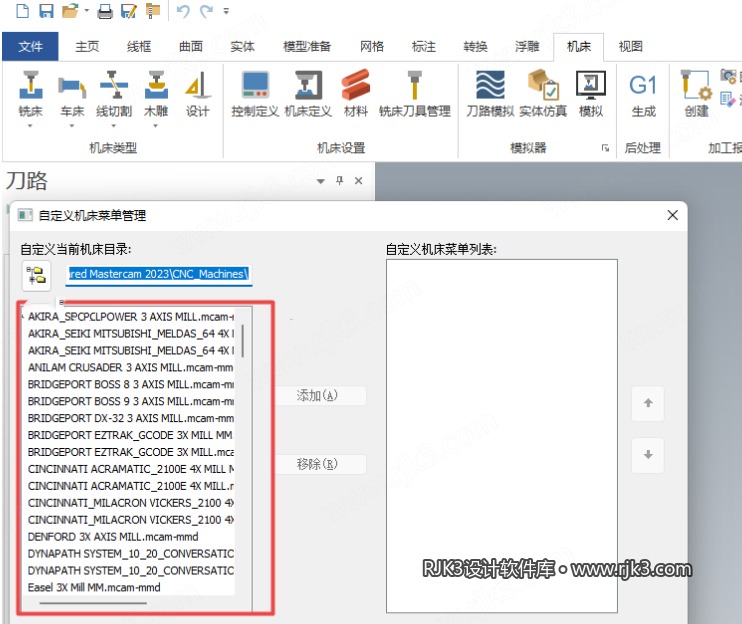This screenshot has height=624, width=742.
Task: Select AKIRA_SPCPCLPOWER 3 AXIS MILL entry
Action: [131, 316]
